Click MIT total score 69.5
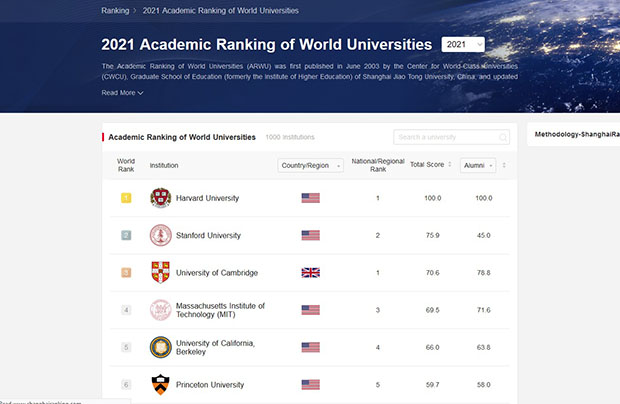This screenshot has height=404, width=620. tap(433, 310)
